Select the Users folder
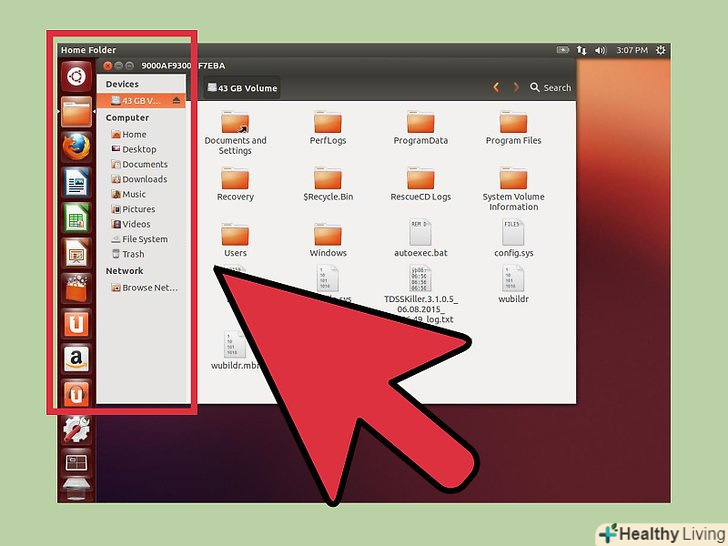Screen dimensions: 728x546 click(x=235, y=240)
